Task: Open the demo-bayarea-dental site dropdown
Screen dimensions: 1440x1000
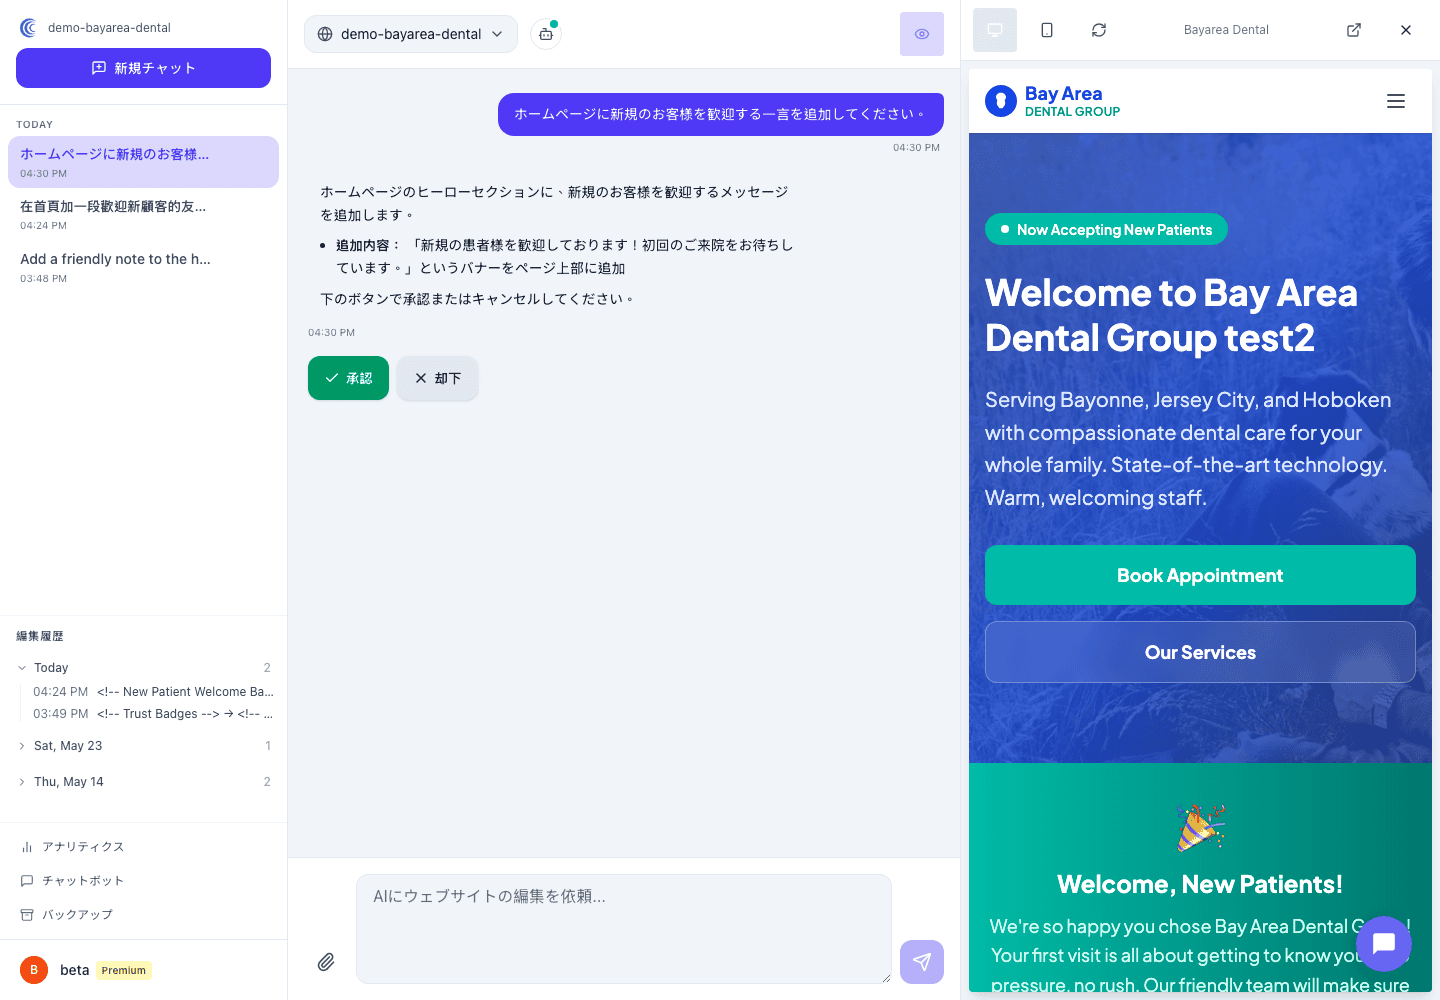Action: click(x=411, y=34)
